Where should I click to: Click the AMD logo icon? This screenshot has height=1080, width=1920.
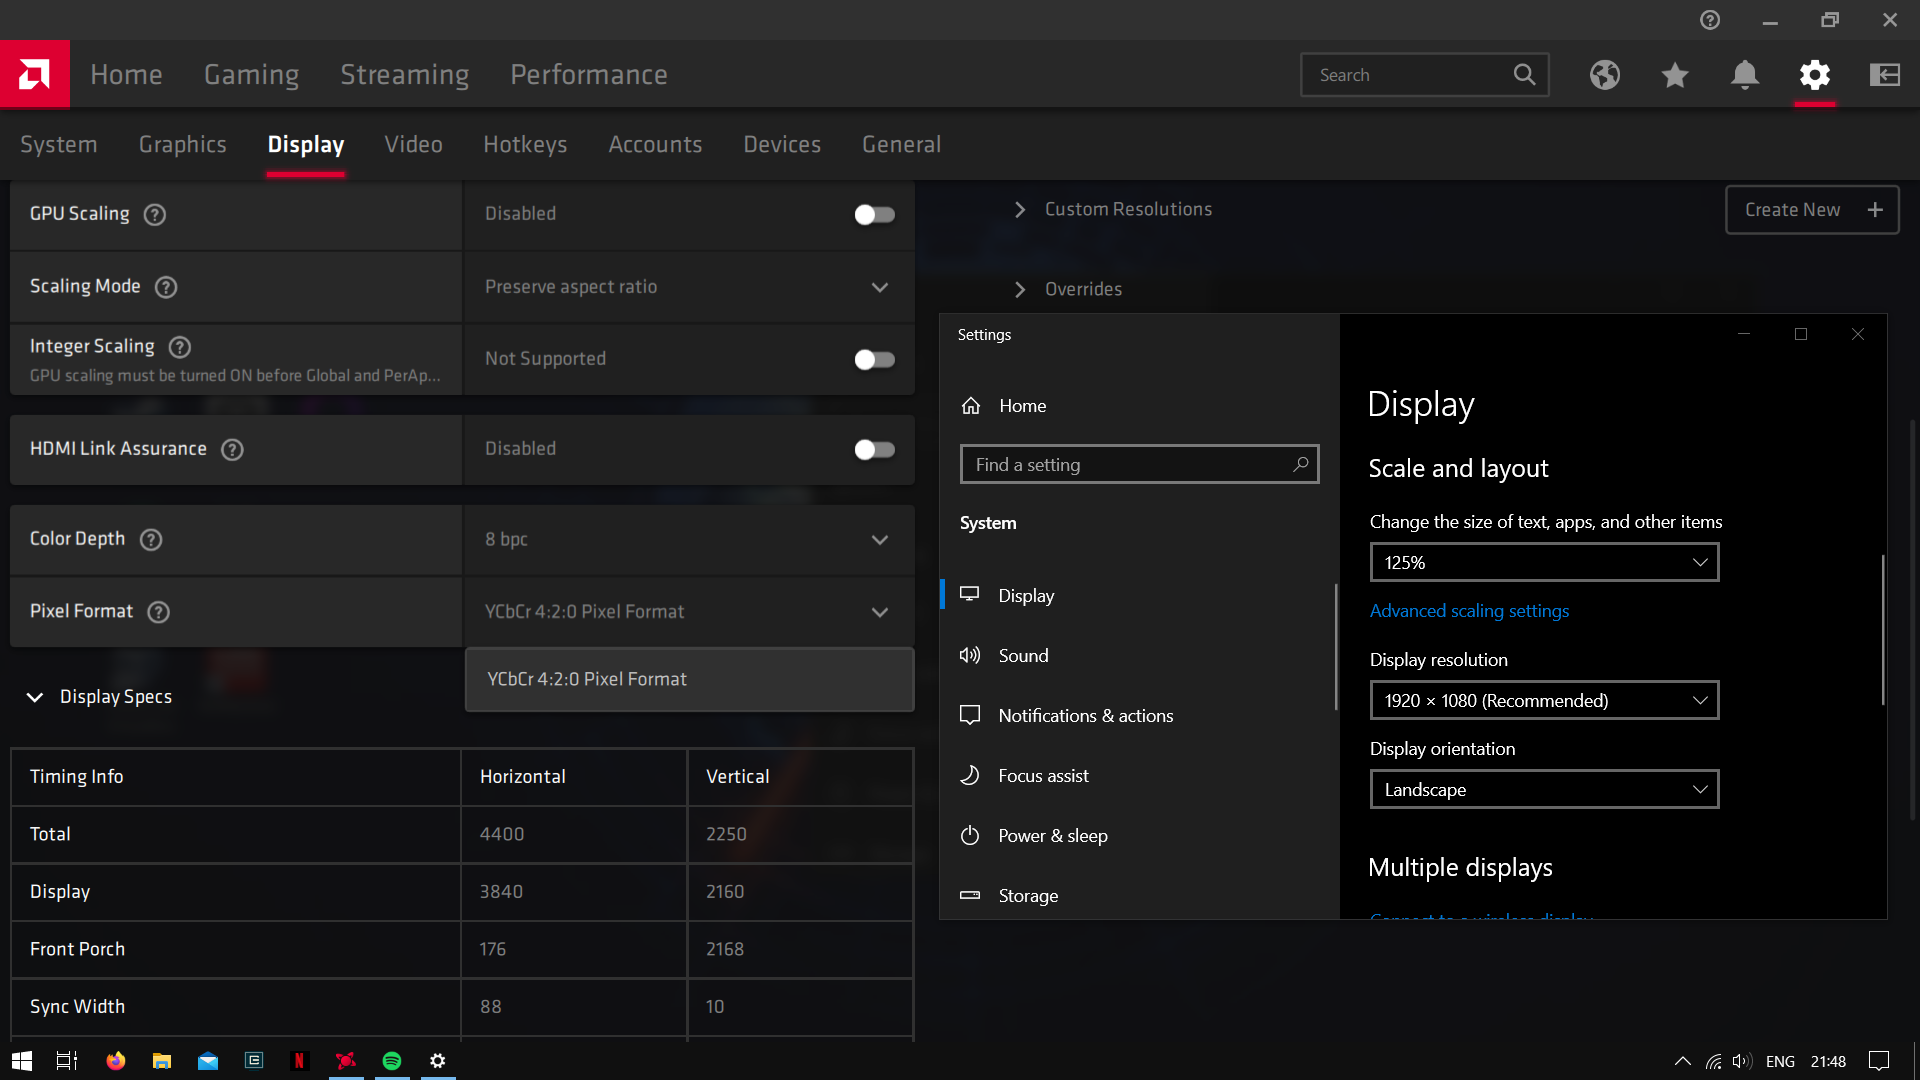[x=35, y=74]
